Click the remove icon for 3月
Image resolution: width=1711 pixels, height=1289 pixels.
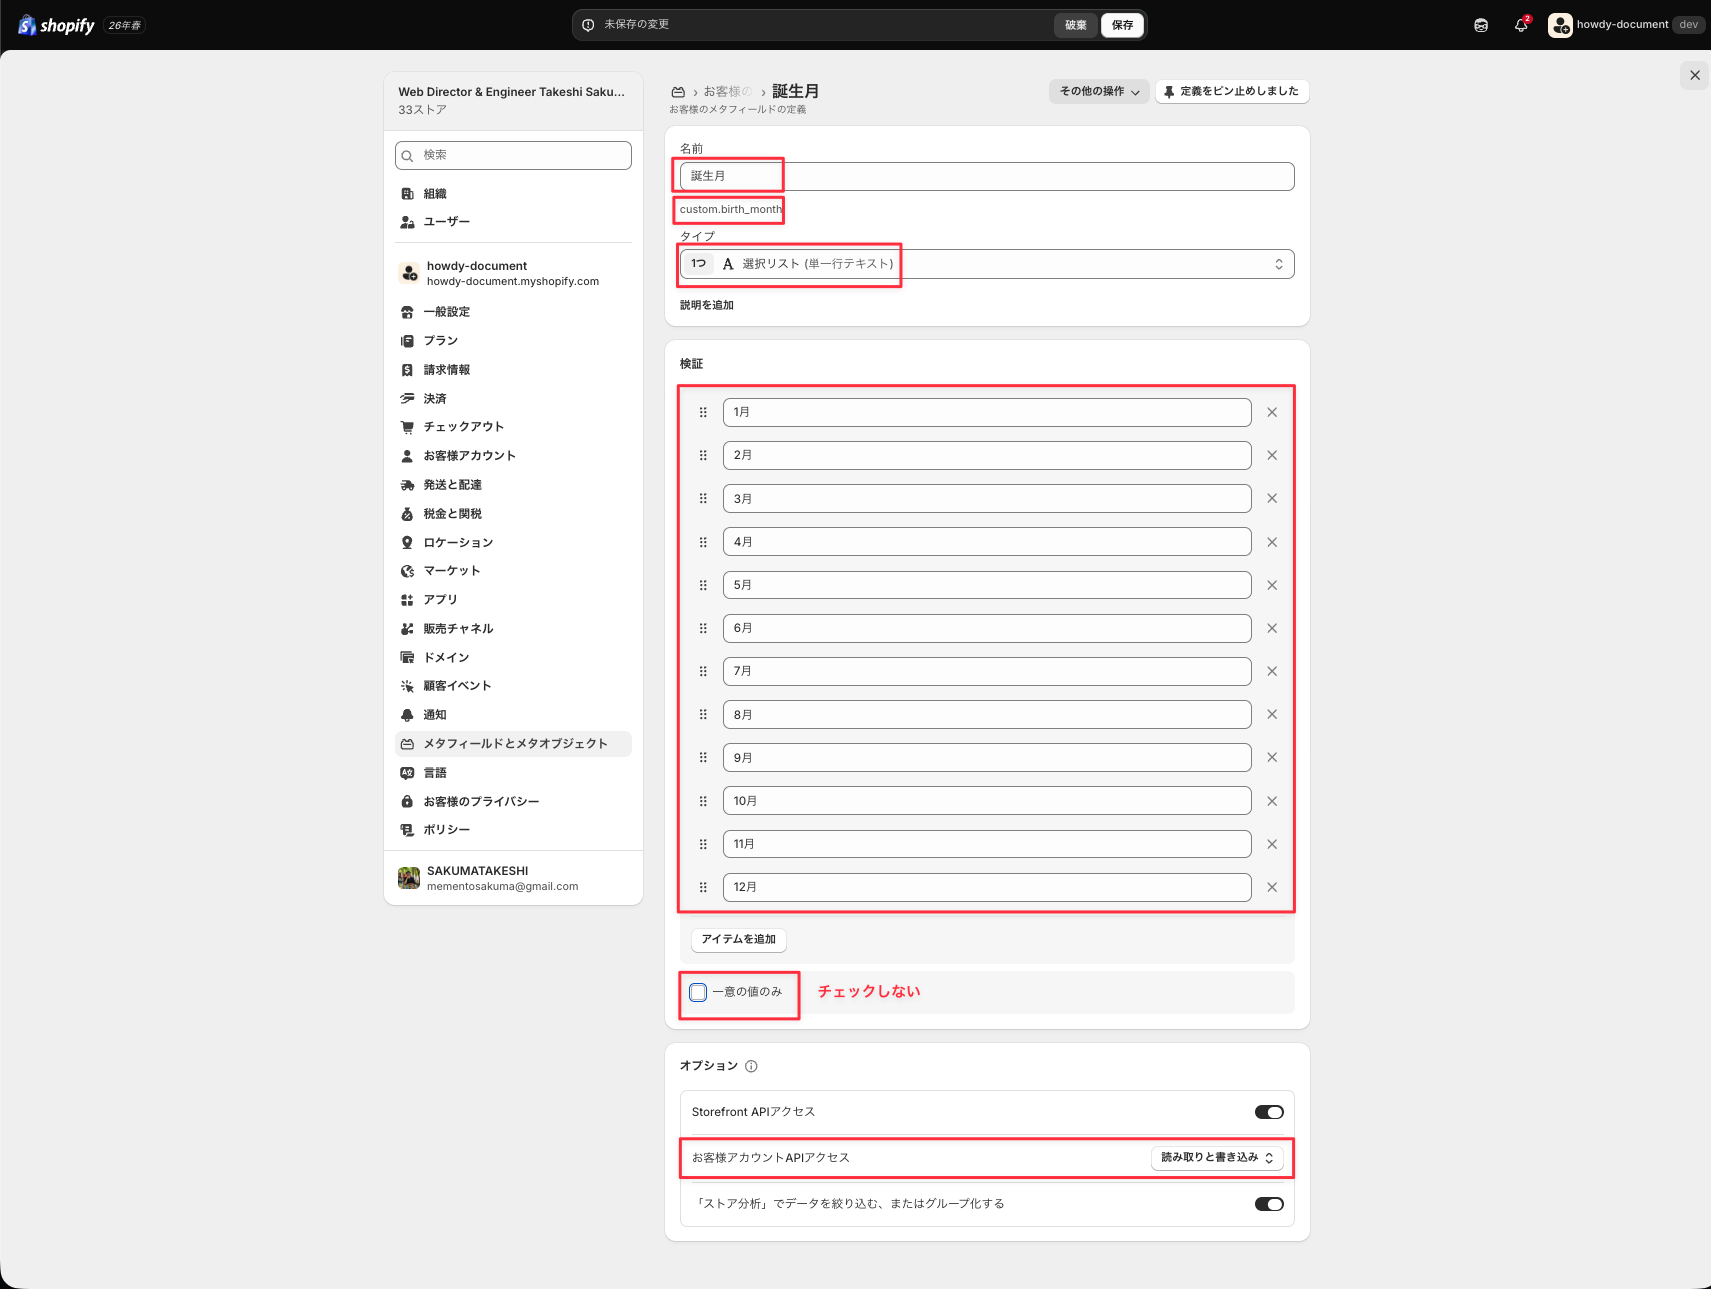[1272, 498]
